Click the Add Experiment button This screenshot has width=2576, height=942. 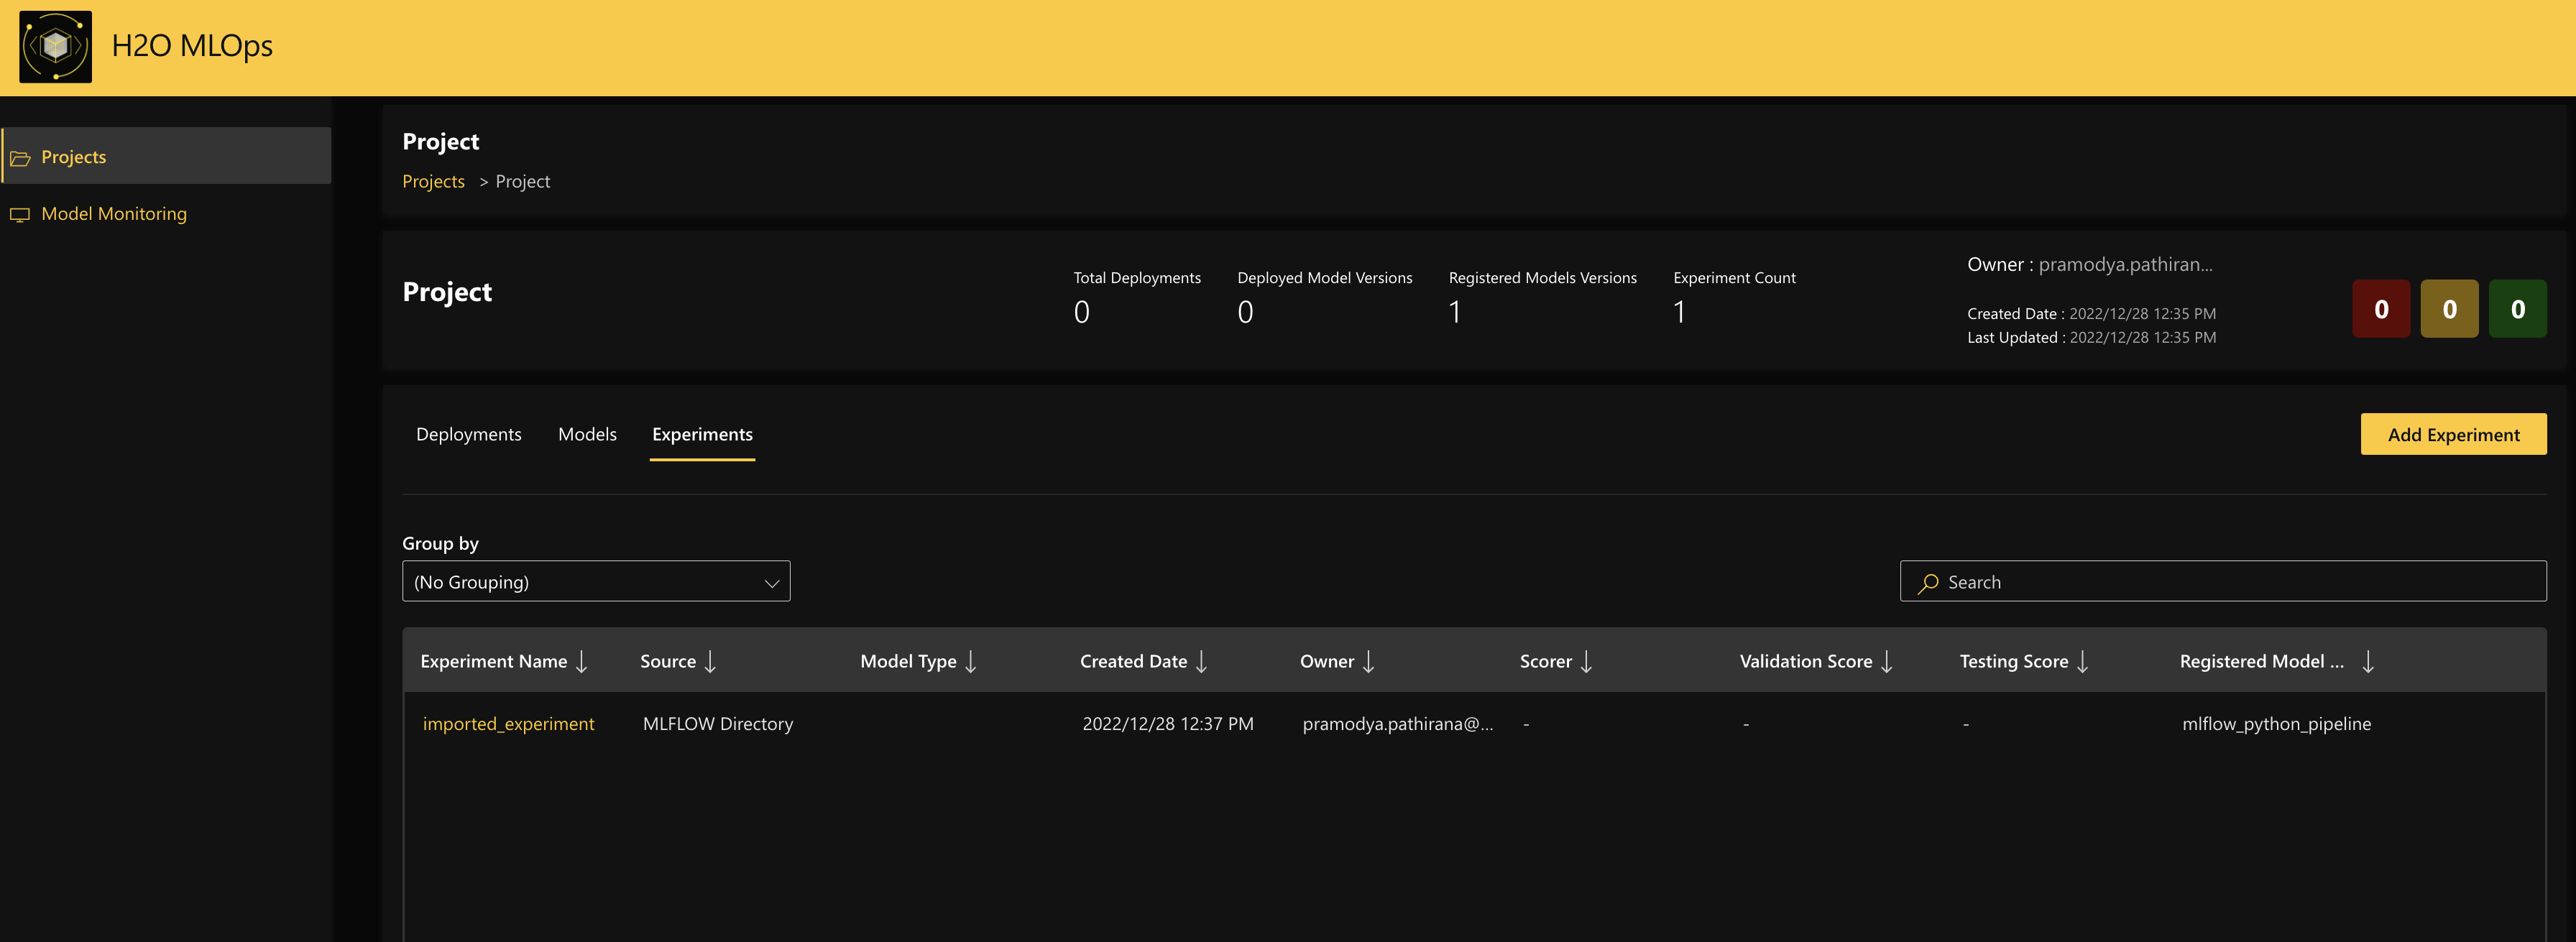[x=2453, y=434]
